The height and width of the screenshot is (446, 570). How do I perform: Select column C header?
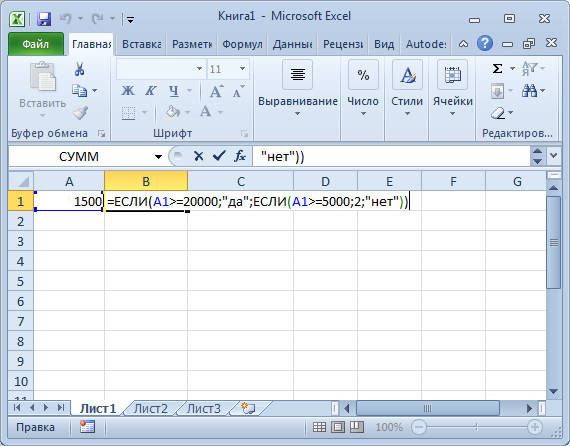[241, 181]
